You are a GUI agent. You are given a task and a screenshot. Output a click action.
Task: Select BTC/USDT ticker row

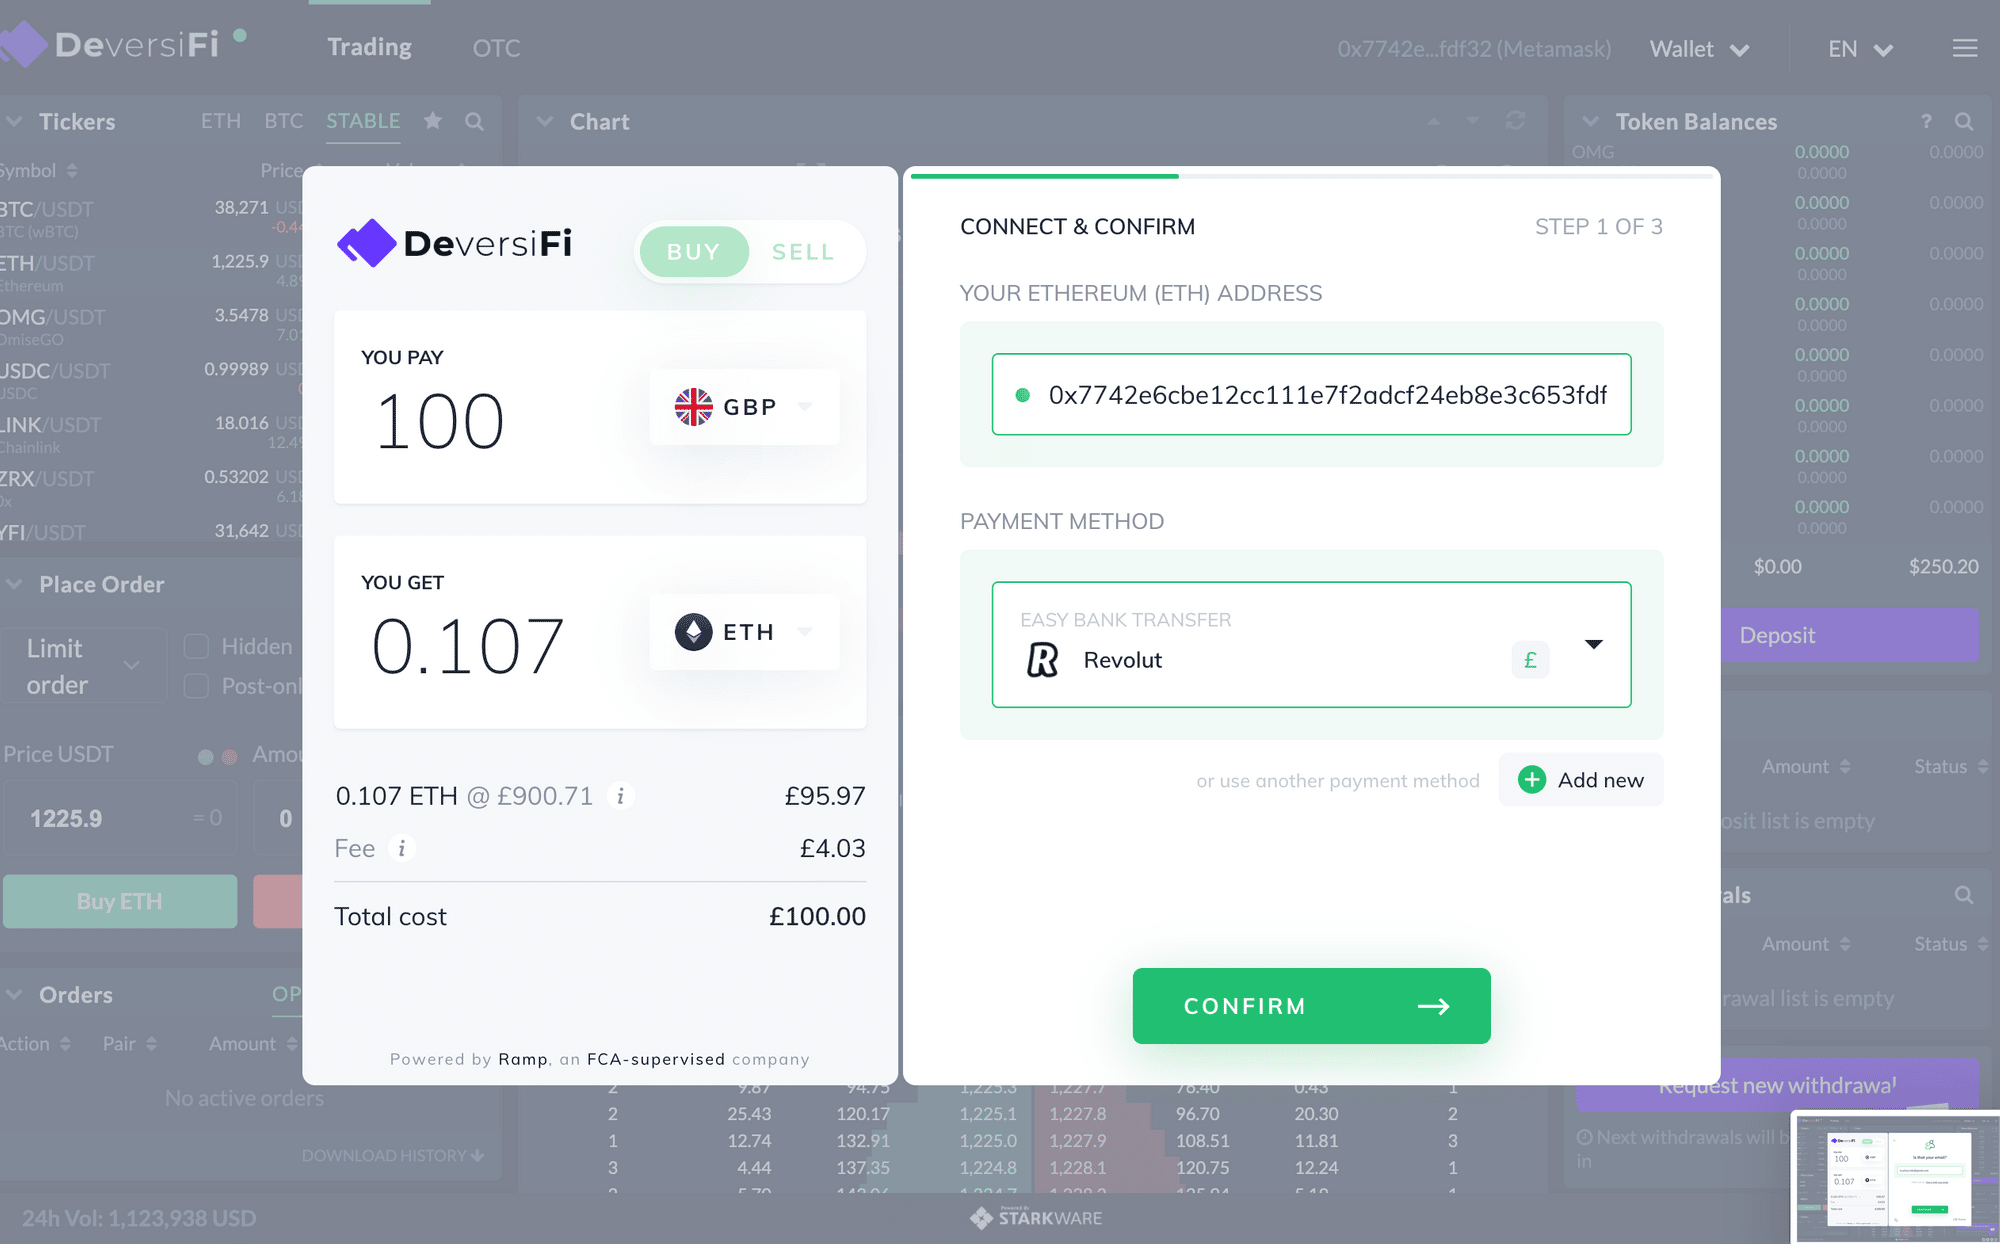151,218
